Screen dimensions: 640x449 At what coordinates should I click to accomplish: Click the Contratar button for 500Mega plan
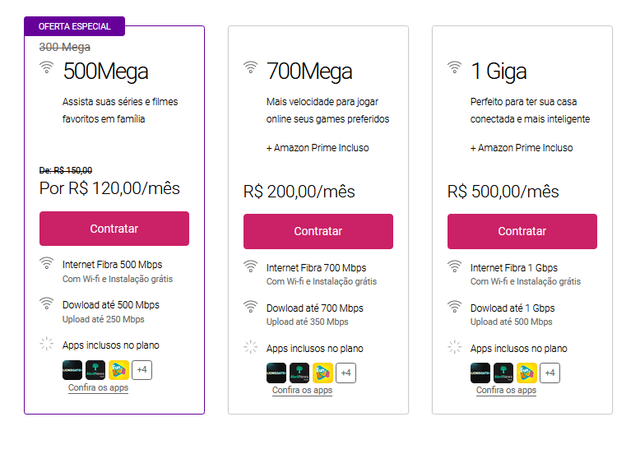pos(114,229)
